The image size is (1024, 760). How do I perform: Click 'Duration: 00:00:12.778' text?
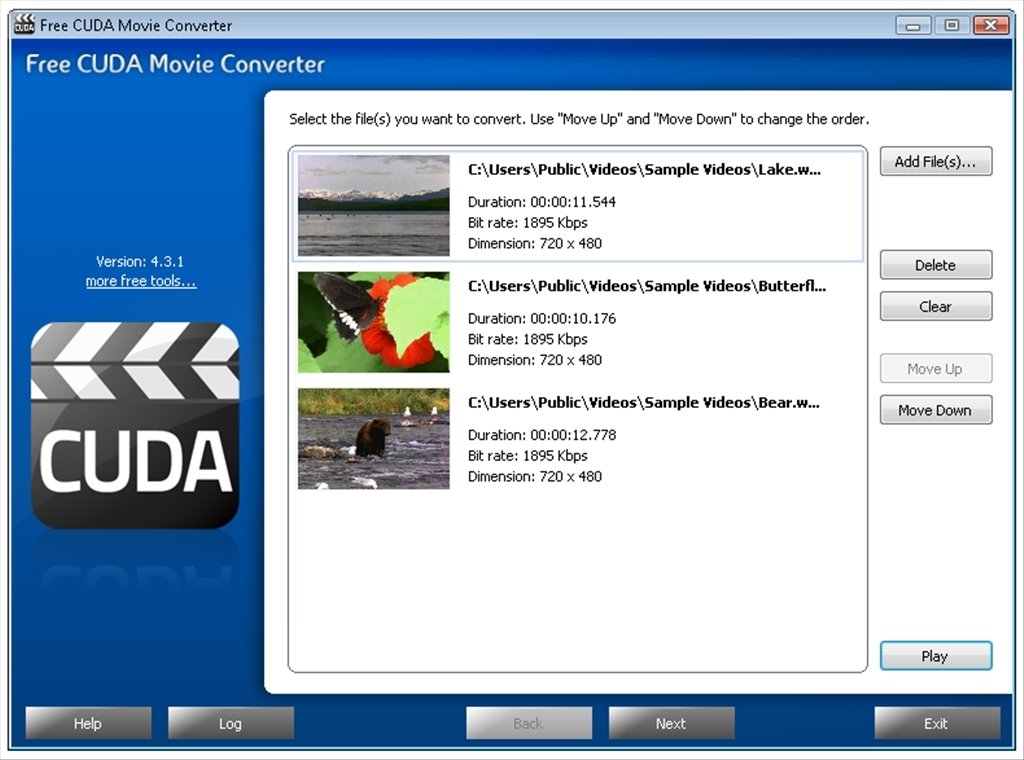click(x=542, y=435)
